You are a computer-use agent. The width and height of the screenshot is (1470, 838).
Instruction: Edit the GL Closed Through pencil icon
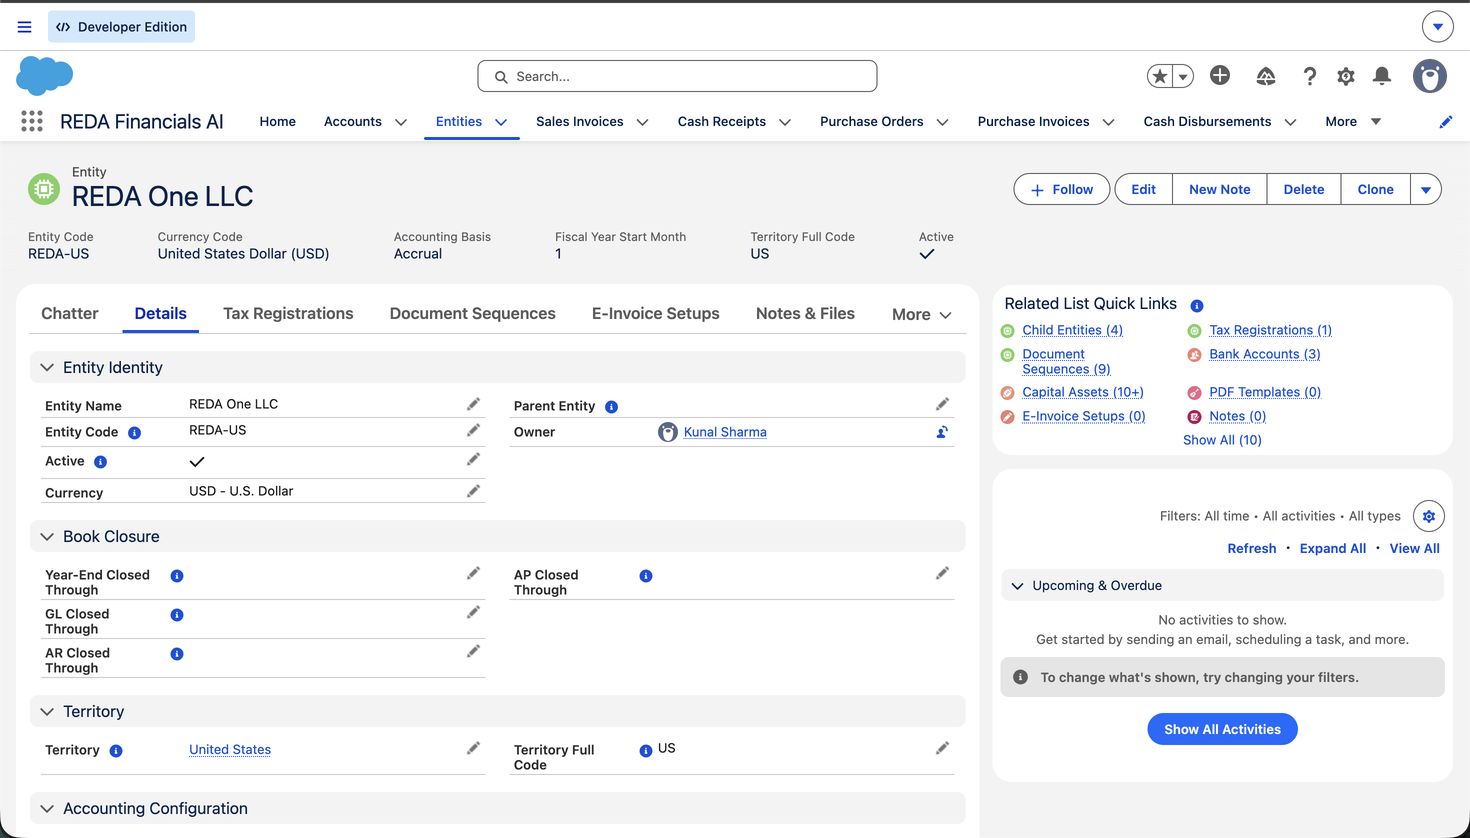click(x=473, y=612)
